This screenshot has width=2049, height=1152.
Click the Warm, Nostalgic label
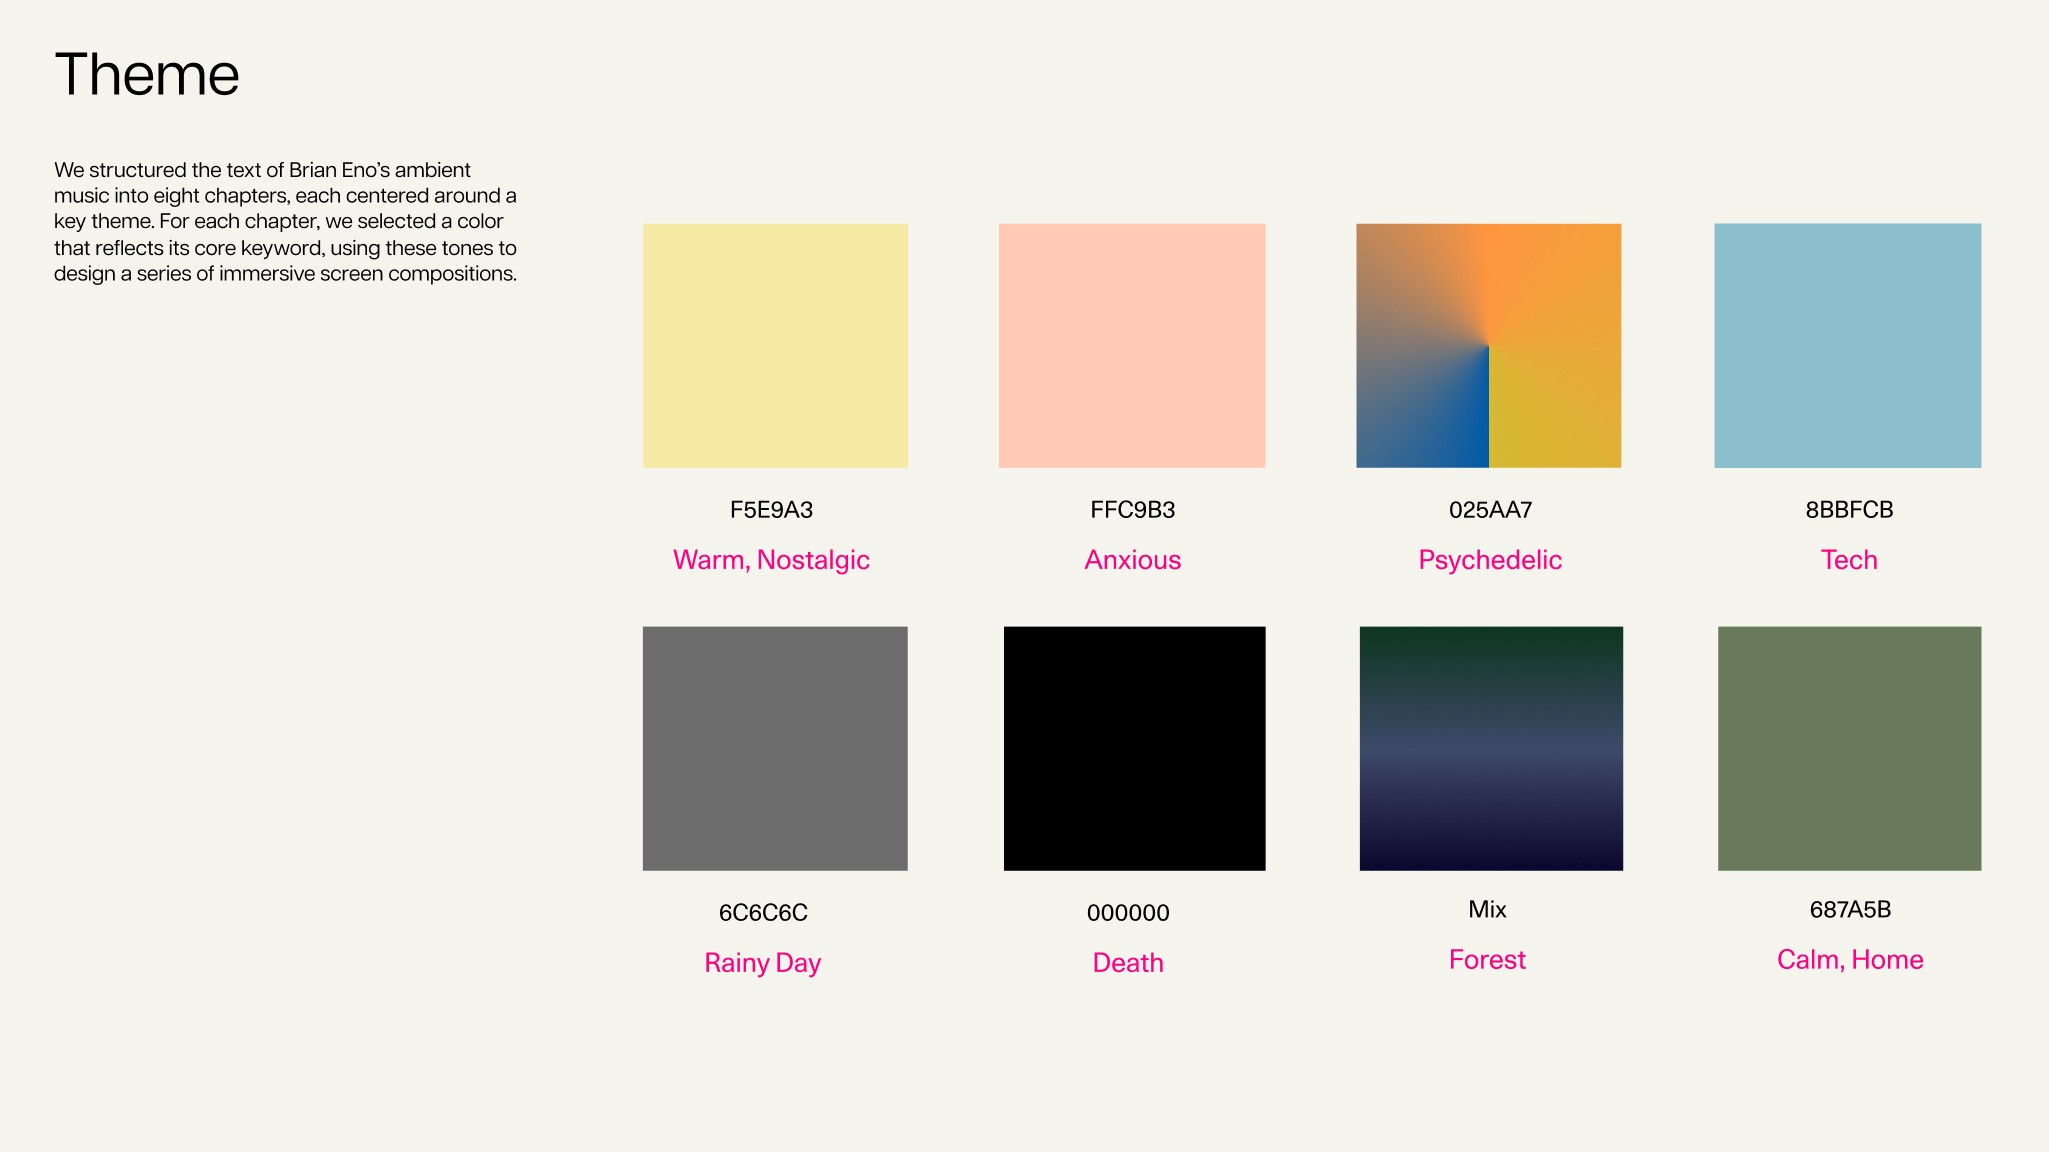pos(771,560)
